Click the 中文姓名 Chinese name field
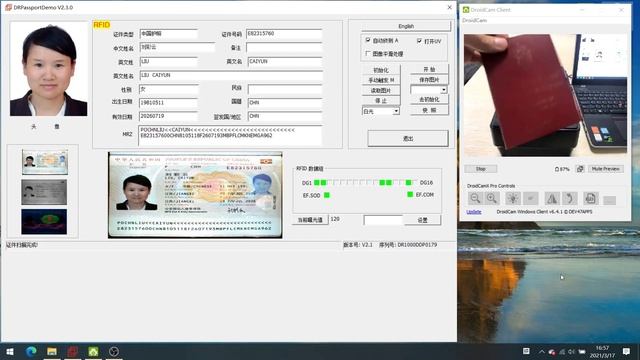The width and height of the screenshot is (640, 360). point(177,47)
